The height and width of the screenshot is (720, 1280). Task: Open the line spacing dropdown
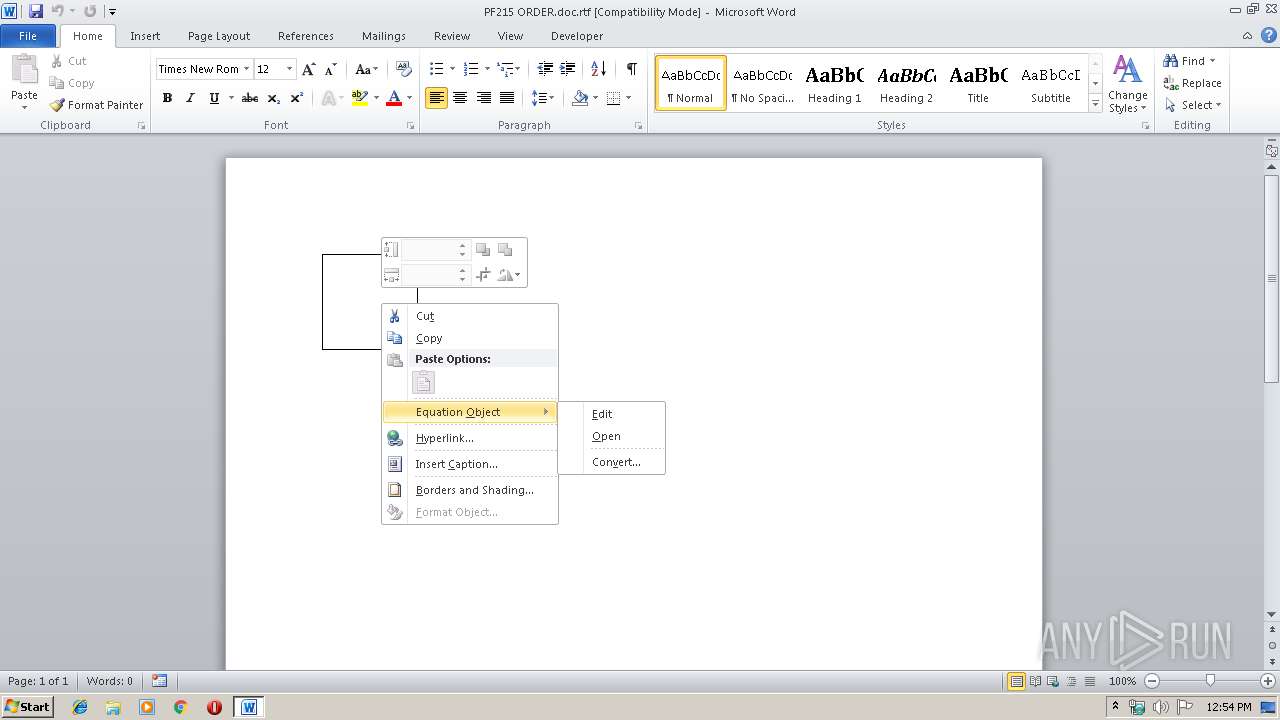click(x=543, y=98)
